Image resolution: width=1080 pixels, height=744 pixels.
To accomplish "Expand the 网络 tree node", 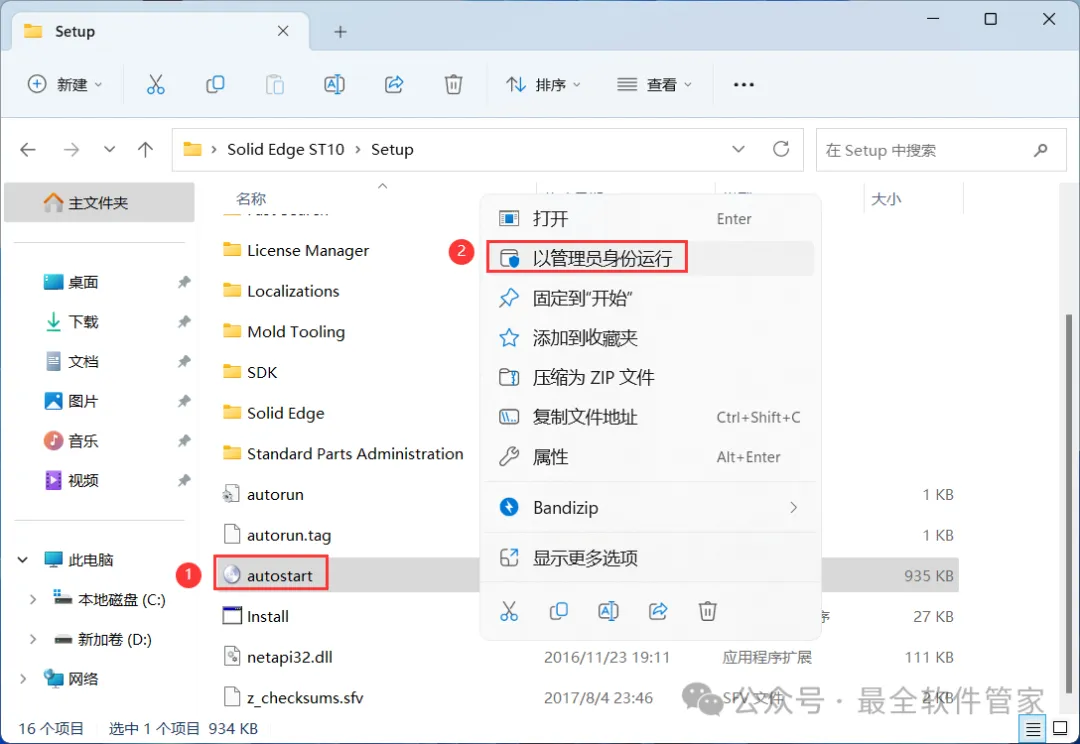I will click(x=23, y=679).
